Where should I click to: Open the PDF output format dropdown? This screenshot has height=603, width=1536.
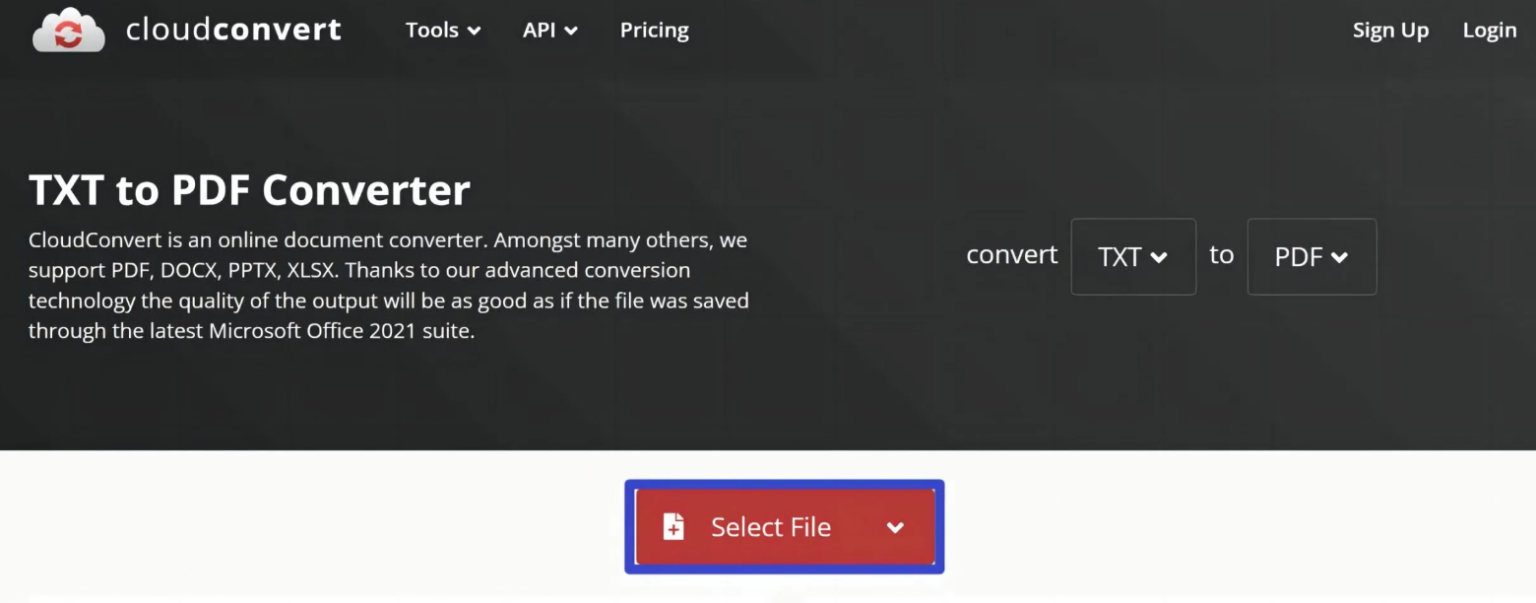point(1312,257)
